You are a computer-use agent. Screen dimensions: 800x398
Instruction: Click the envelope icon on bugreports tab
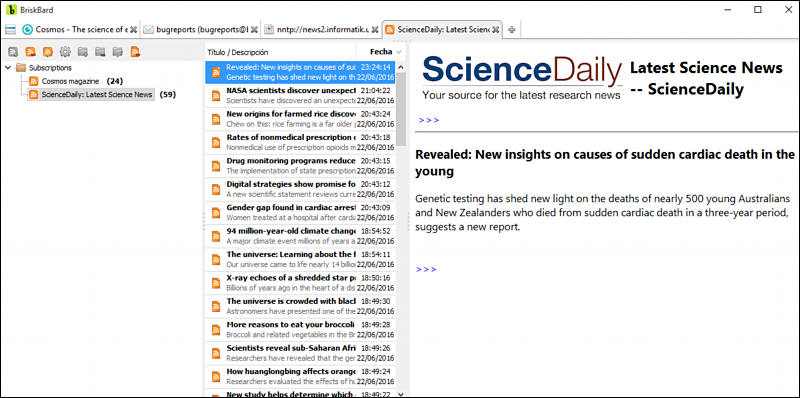148,30
